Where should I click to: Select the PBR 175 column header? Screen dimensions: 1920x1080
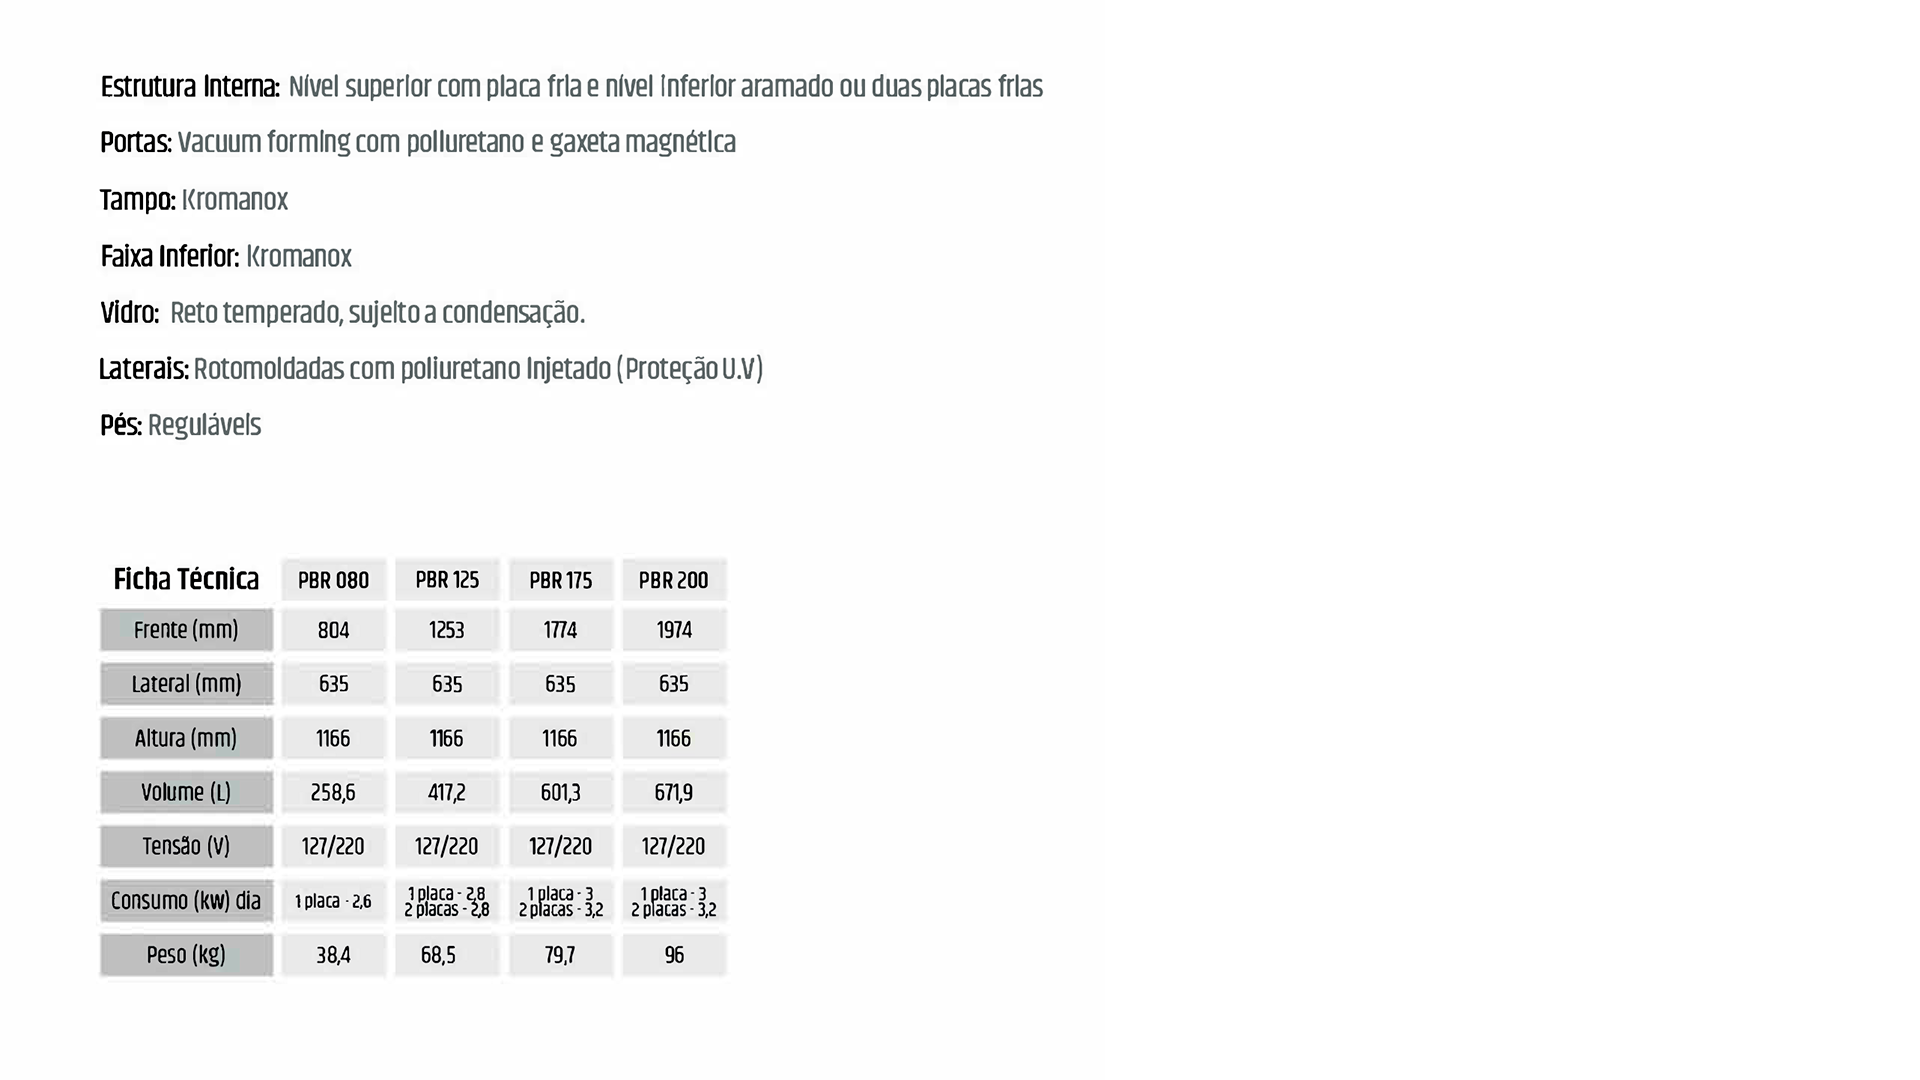coord(560,580)
